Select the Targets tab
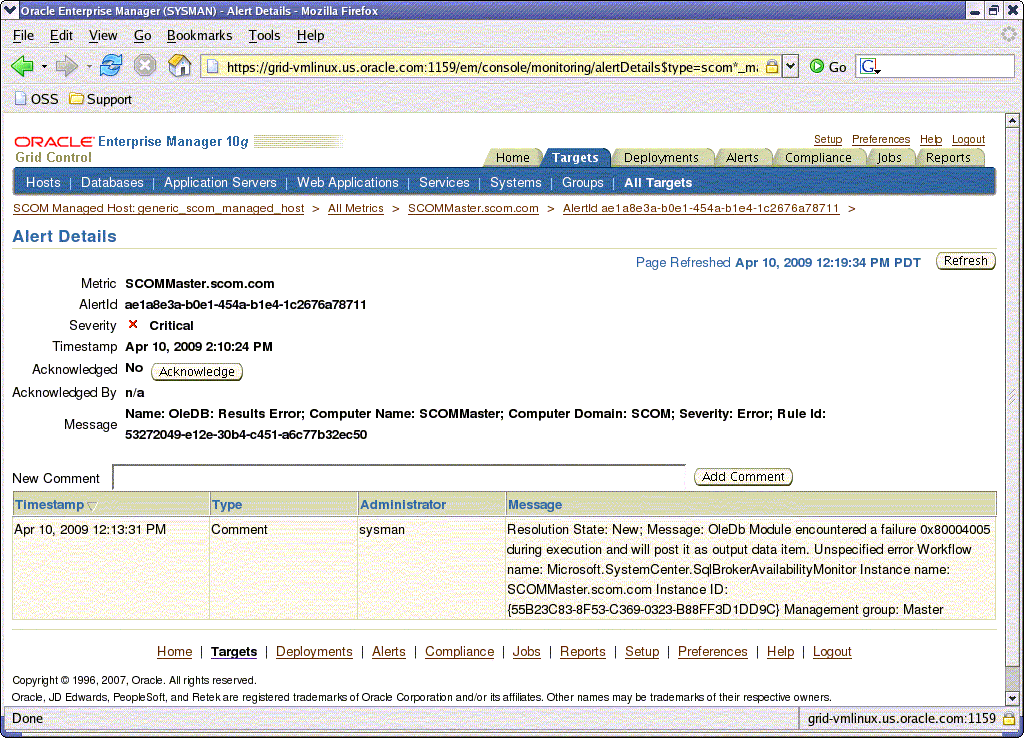The width and height of the screenshot is (1024, 738). click(x=575, y=157)
